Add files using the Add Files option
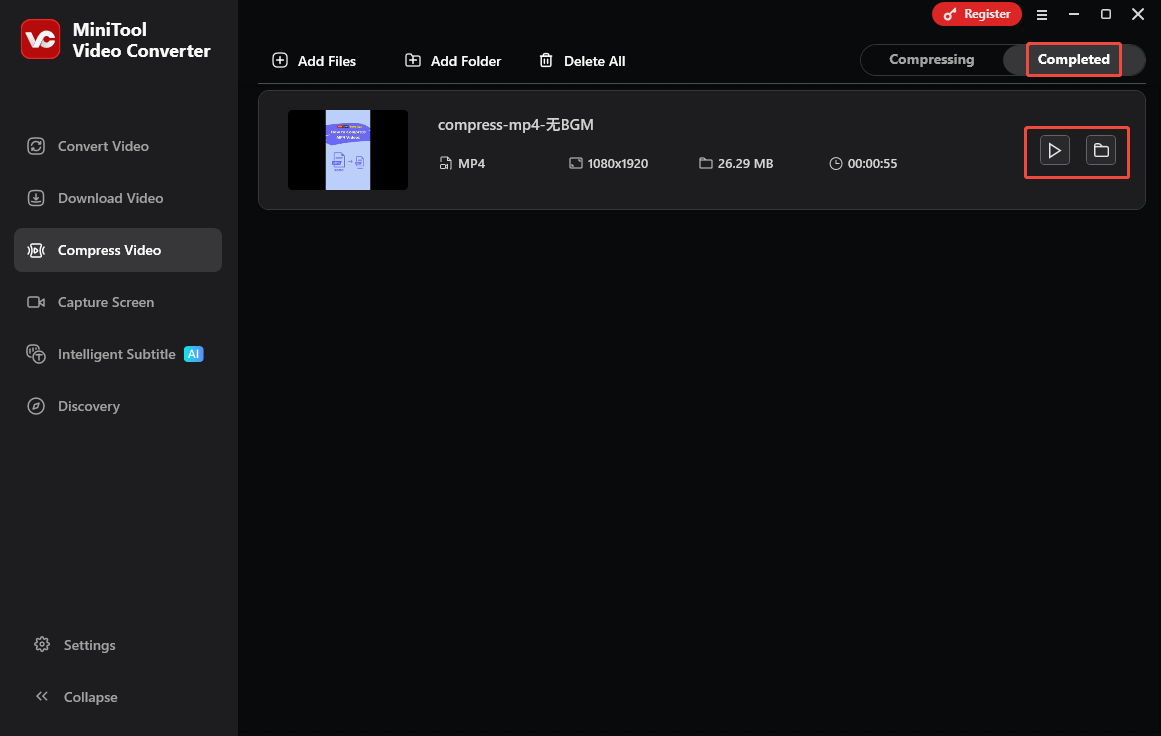The width and height of the screenshot is (1161, 736). 314,61
